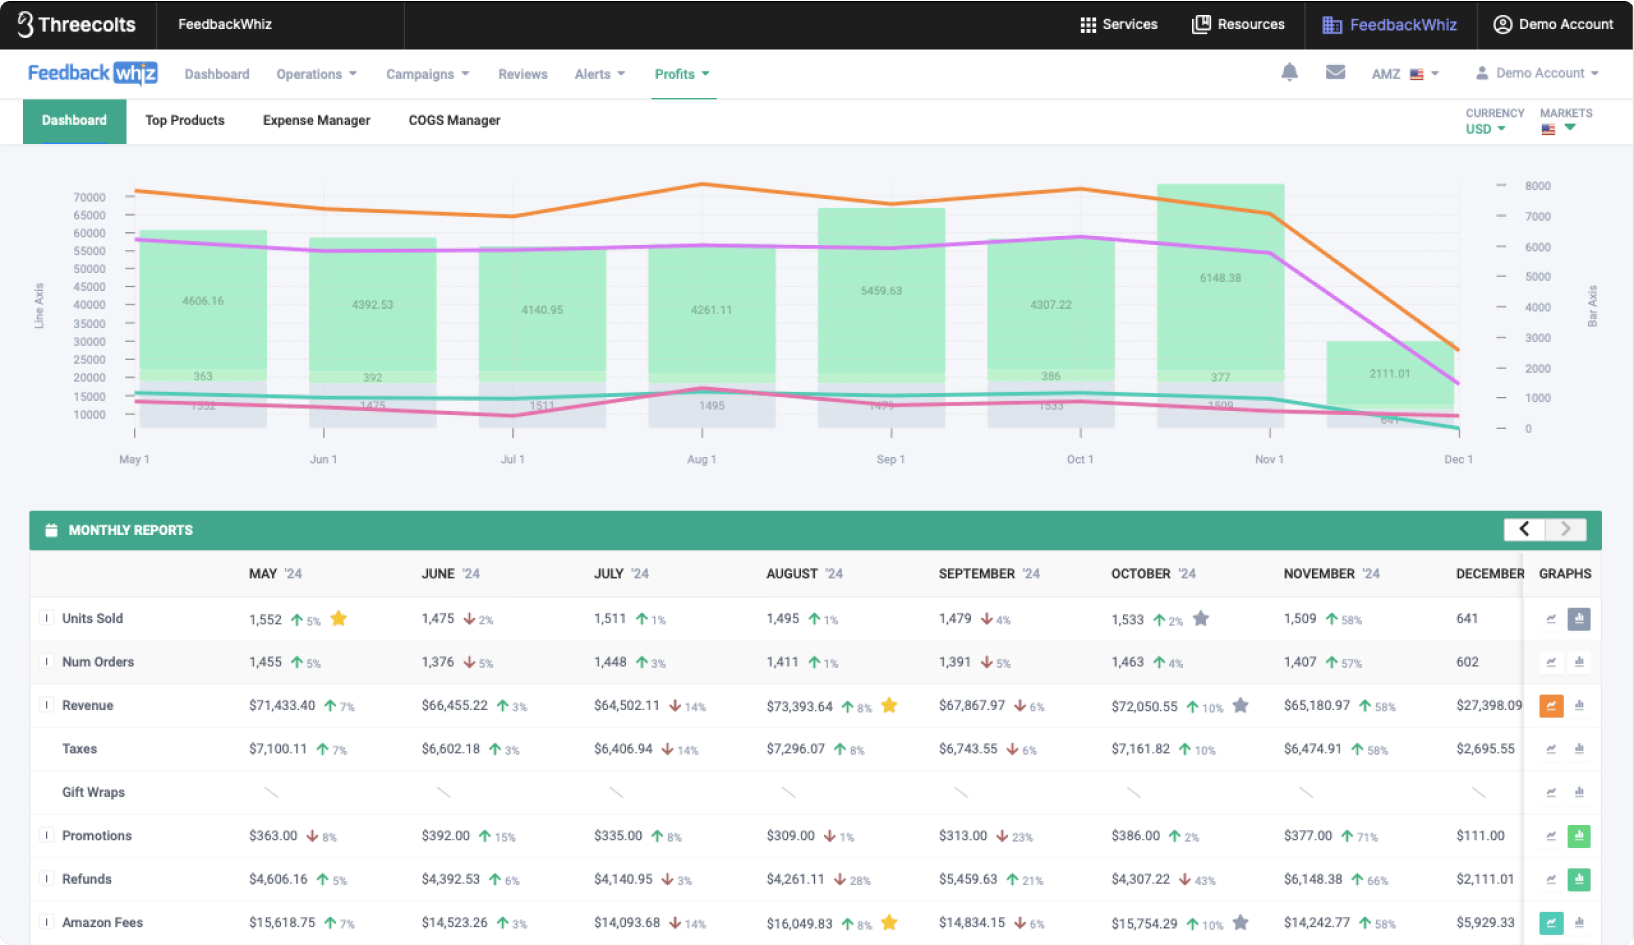Click the calendar icon beside Monthly Reports

click(x=51, y=530)
